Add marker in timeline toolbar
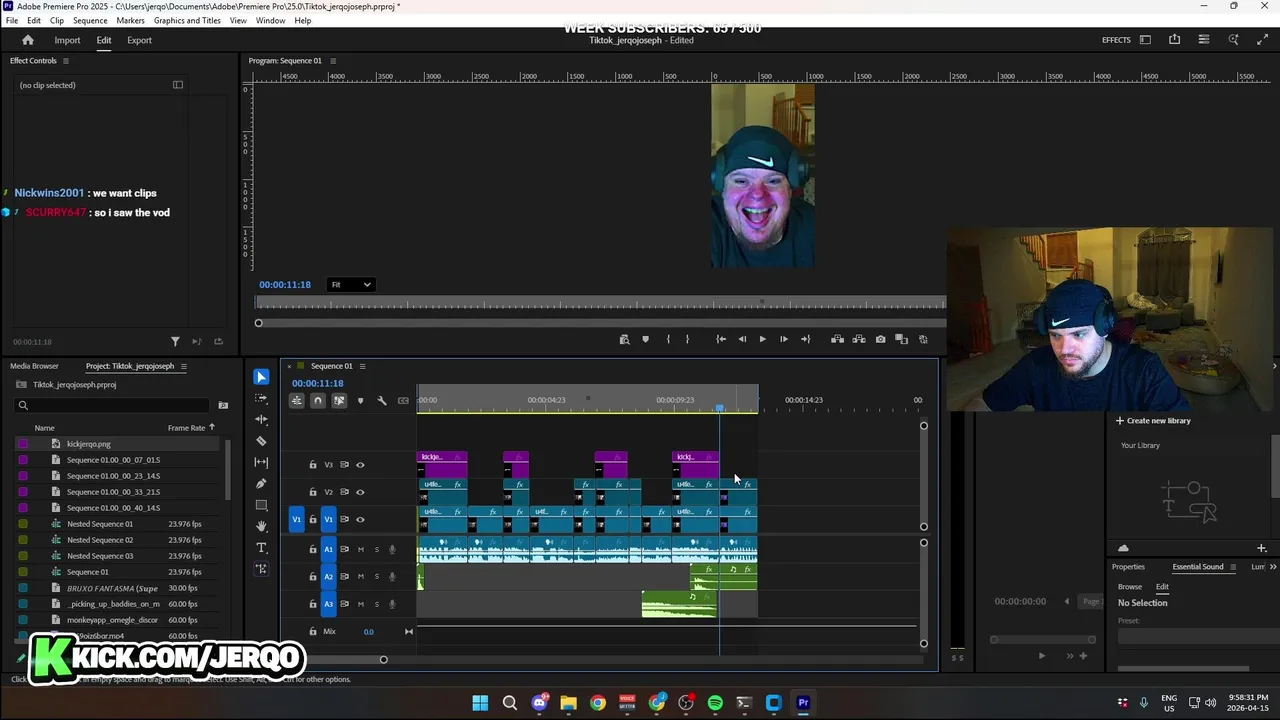 point(360,401)
